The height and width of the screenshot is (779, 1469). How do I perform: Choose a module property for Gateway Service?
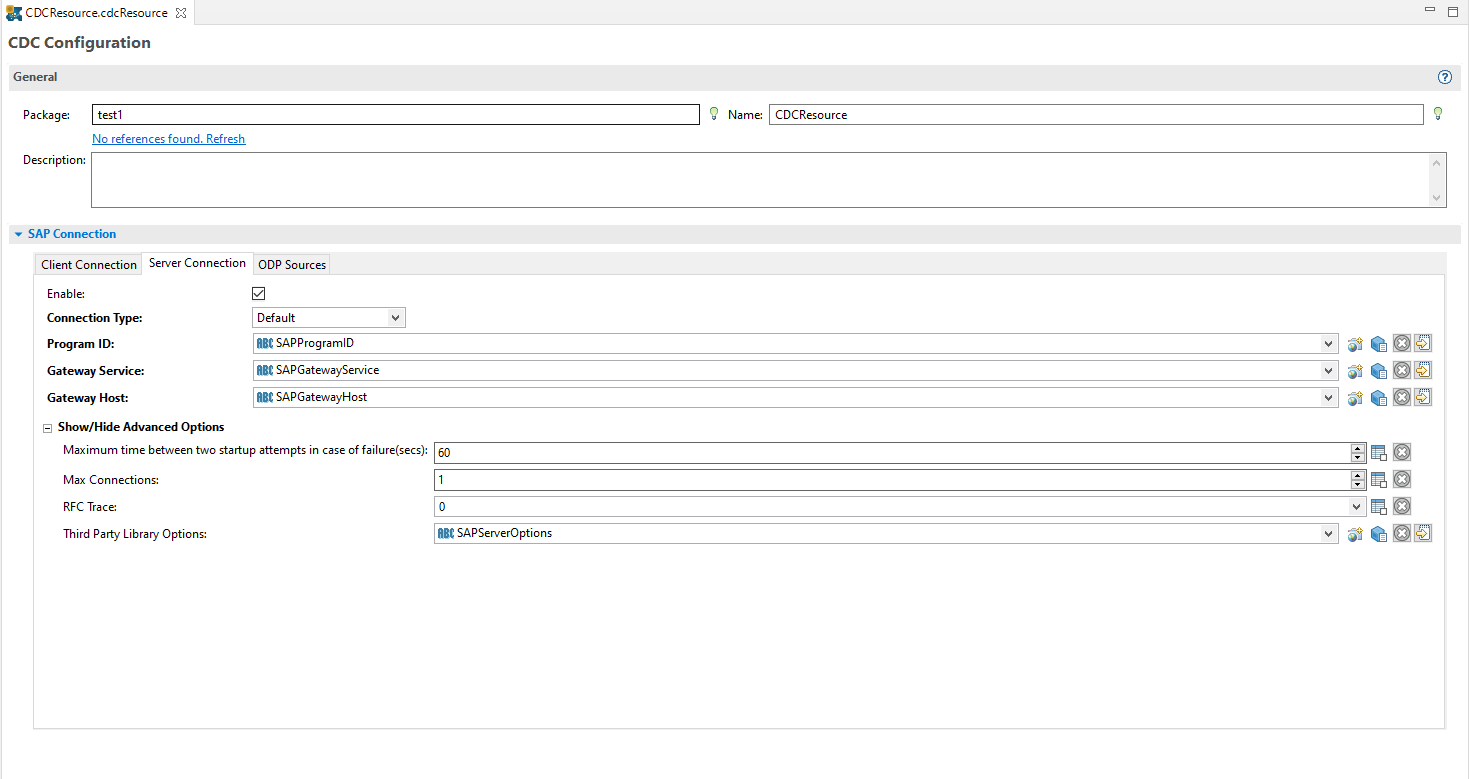click(1379, 371)
